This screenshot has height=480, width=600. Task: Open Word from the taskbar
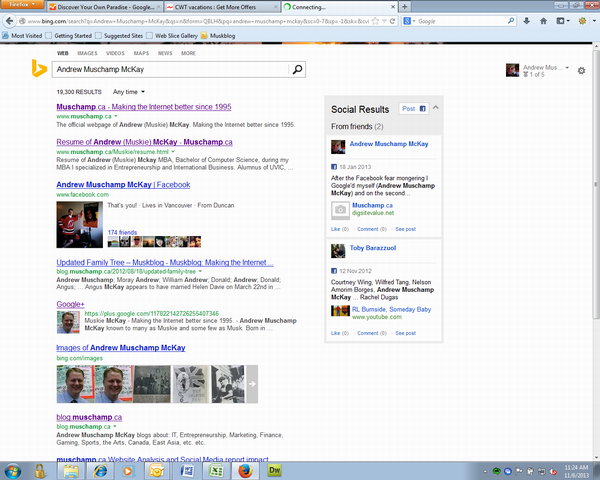(x=186, y=471)
